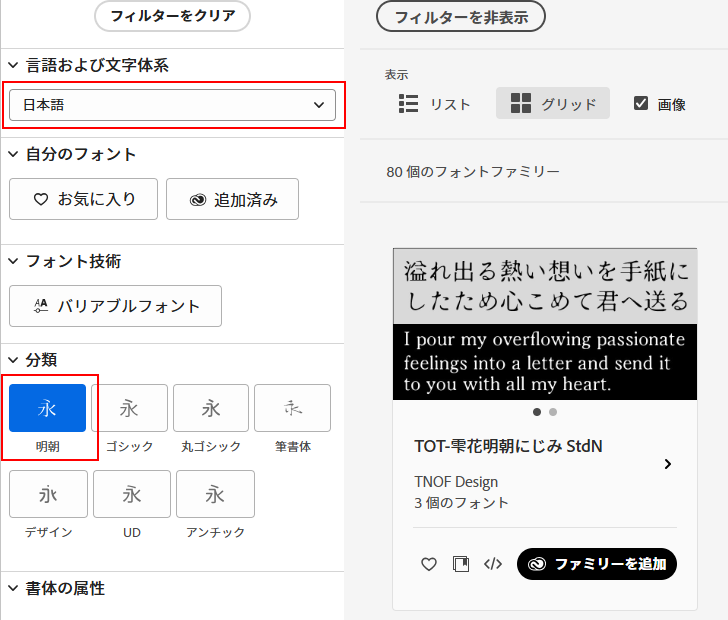Screen dimensions: 728x620
Task: Click the add to library icon on card
Action: pyautogui.click(x=461, y=564)
